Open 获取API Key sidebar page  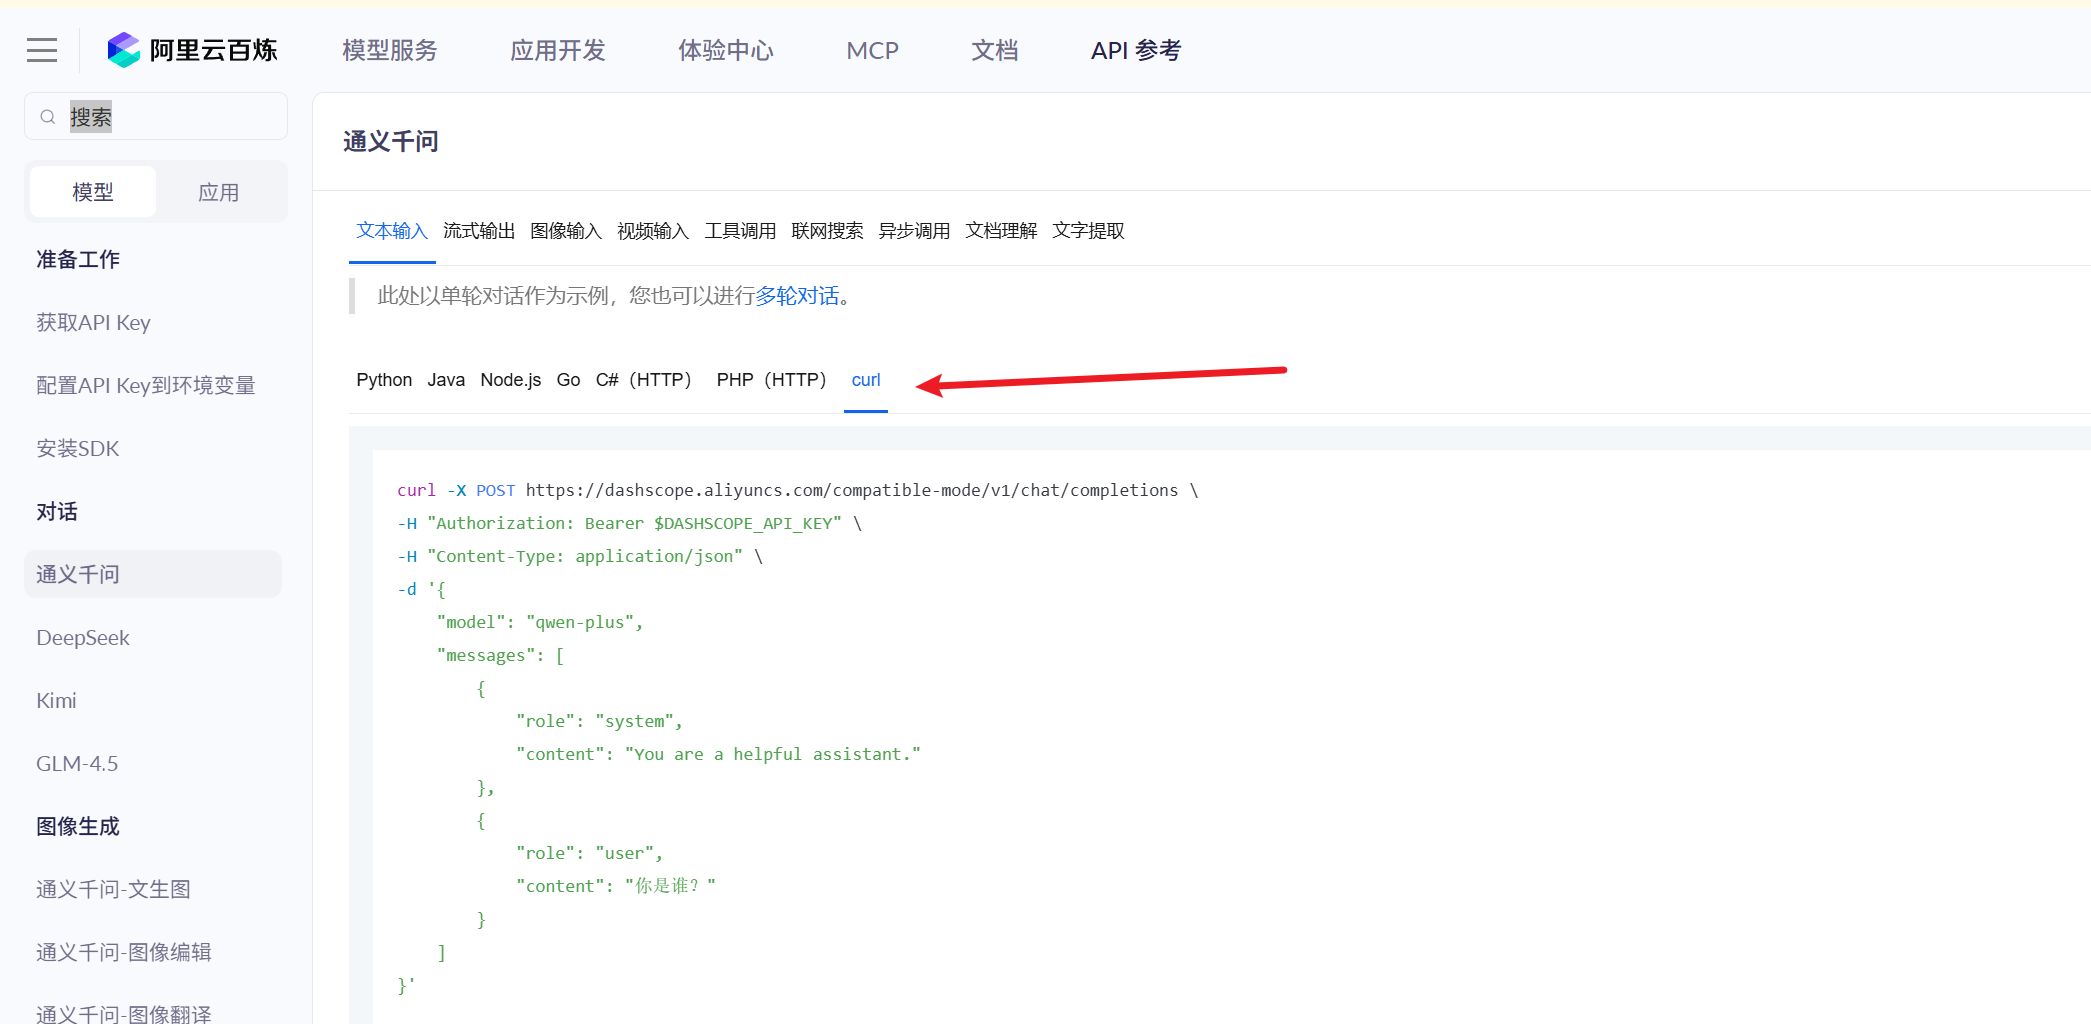[x=93, y=322]
